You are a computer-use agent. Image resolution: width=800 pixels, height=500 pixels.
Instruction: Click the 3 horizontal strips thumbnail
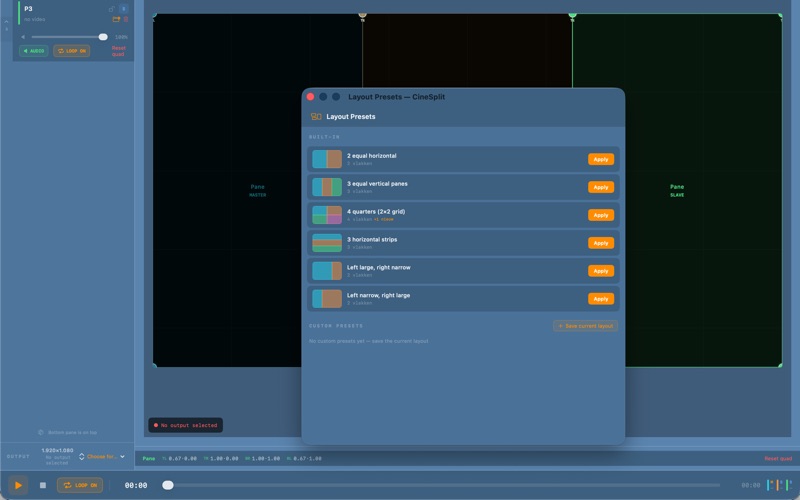pos(327,243)
